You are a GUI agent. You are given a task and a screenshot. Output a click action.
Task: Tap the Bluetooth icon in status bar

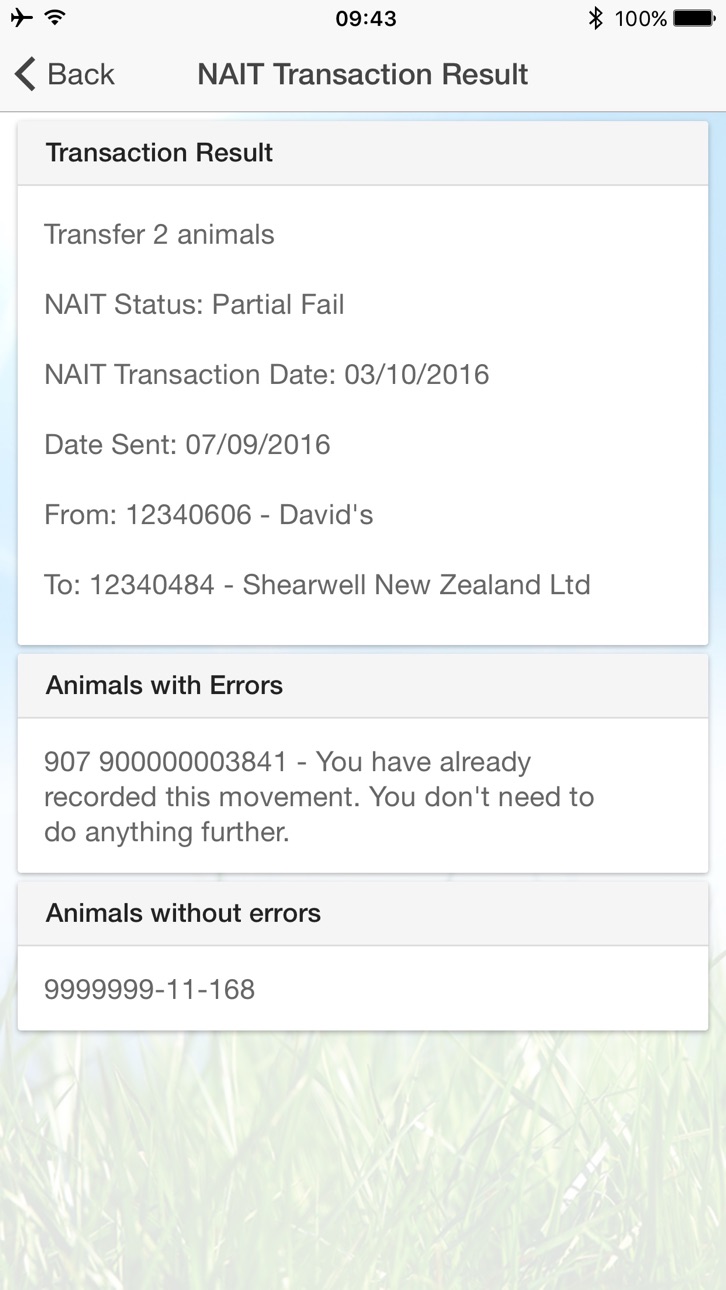595,18
